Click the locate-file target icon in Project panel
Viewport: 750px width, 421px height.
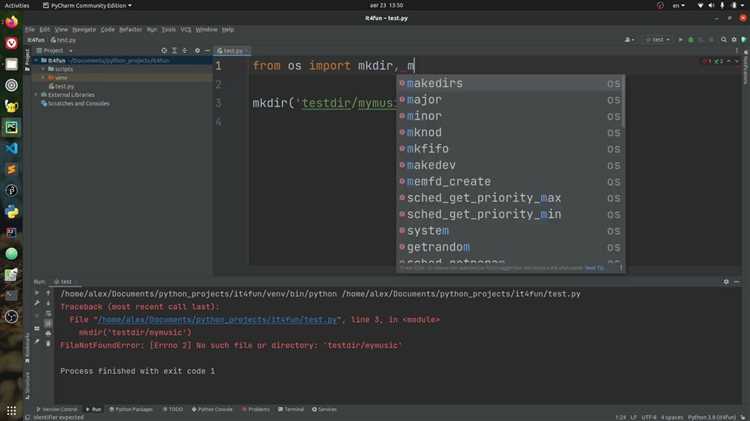[164, 50]
